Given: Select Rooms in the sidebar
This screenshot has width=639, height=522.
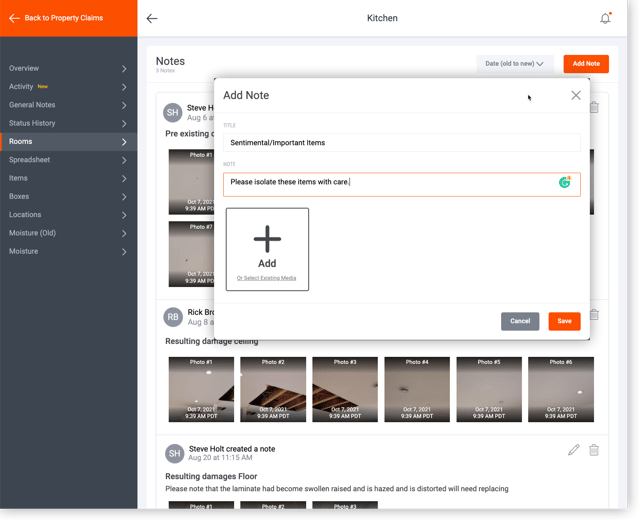Looking at the screenshot, I should point(68,142).
